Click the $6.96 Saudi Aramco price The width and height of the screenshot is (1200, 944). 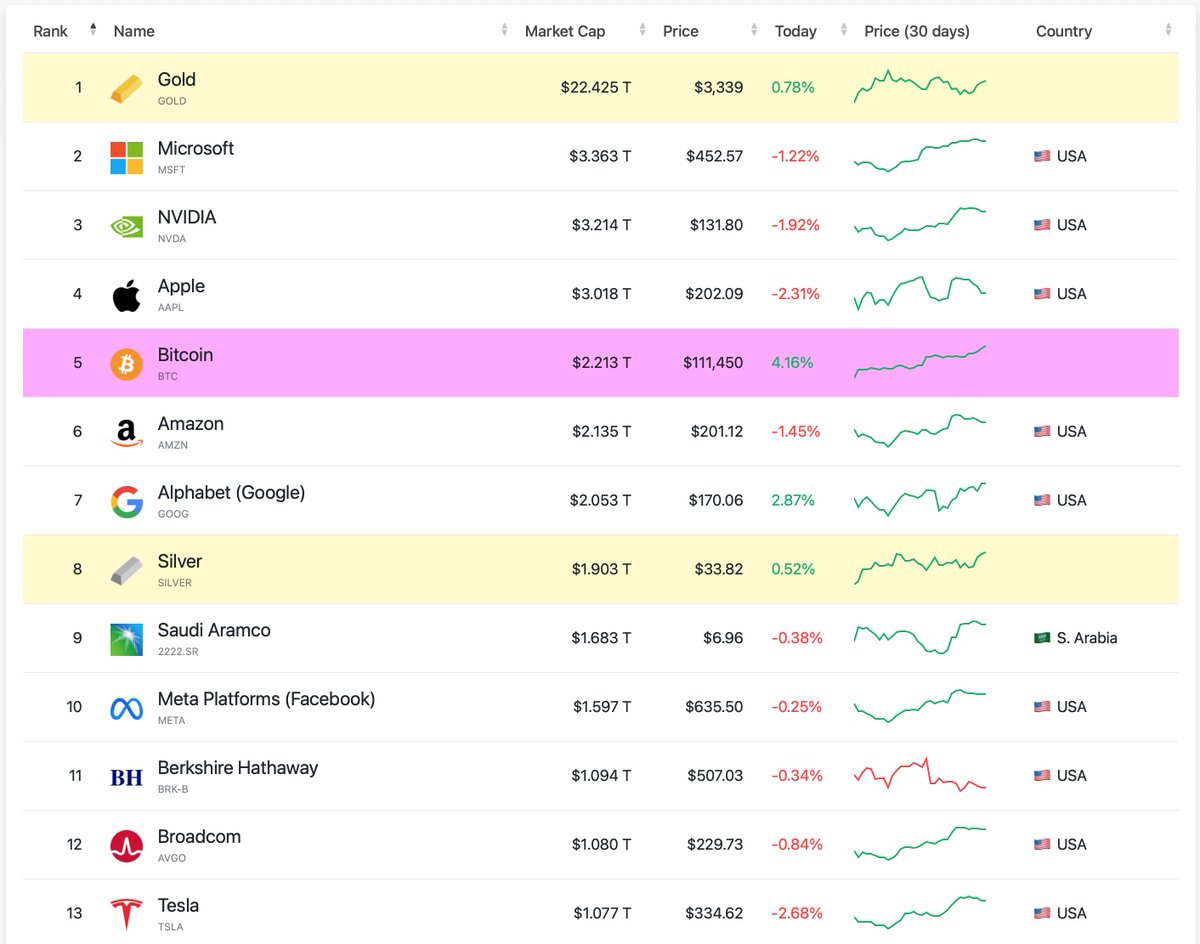pos(722,638)
